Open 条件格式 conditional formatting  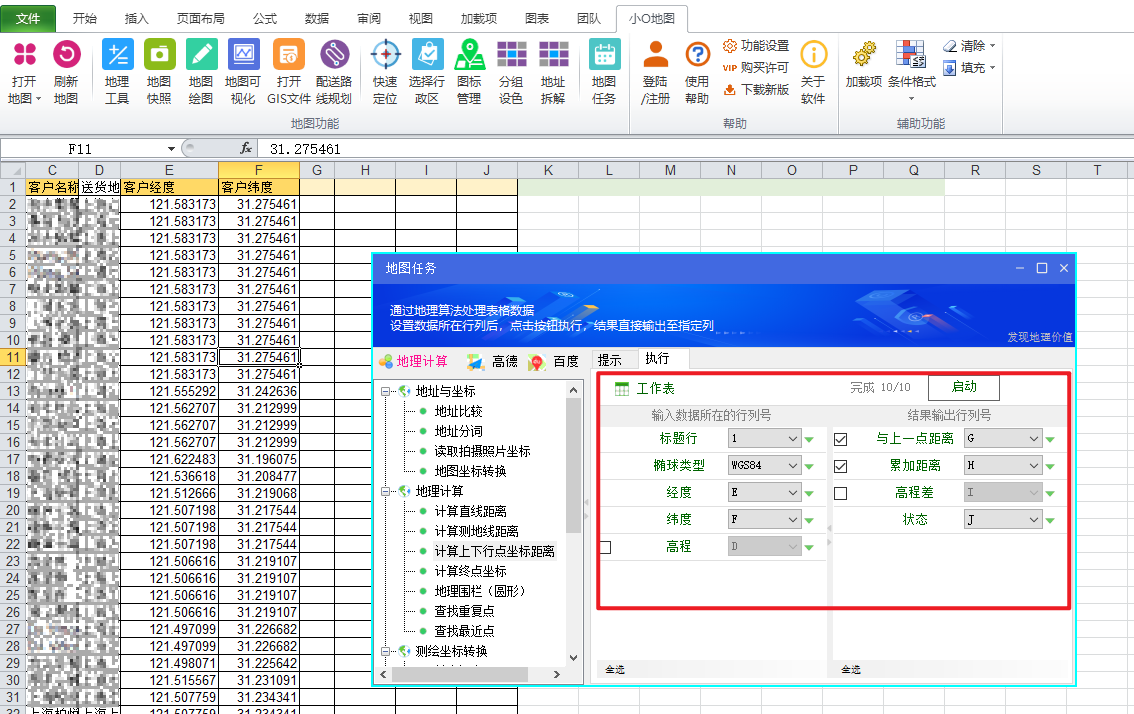[x=911, y=72]
